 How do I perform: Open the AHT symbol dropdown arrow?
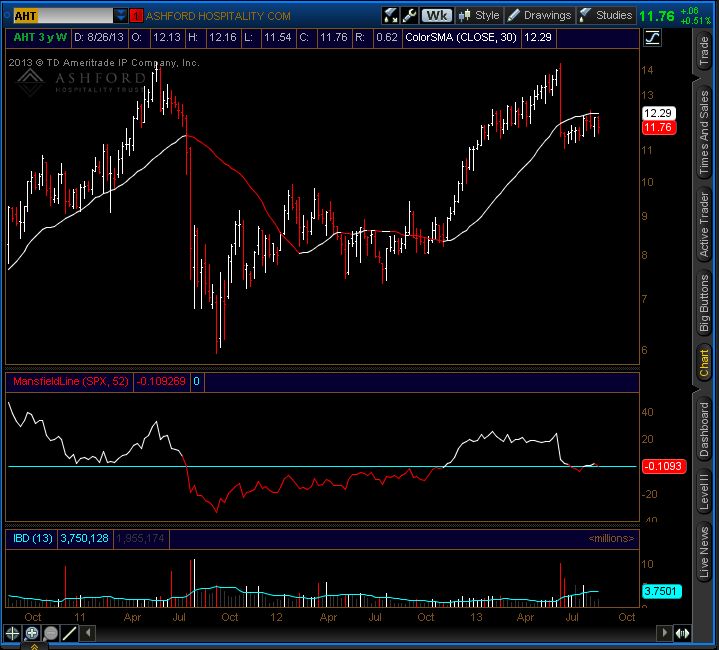pos(120,16)
